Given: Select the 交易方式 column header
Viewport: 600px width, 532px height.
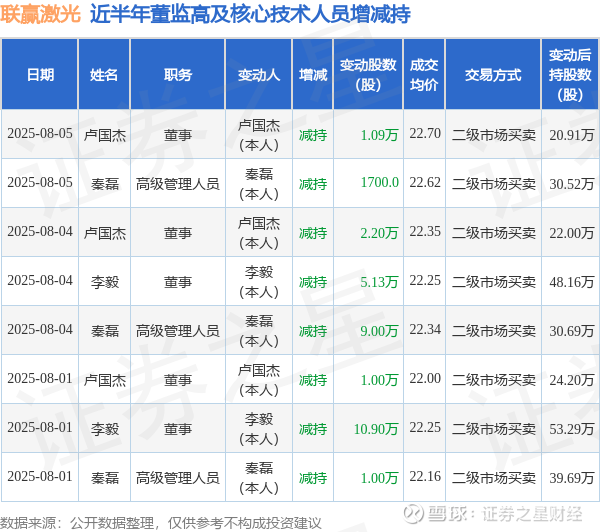Looking at the screenshot, I should pyautogui.click(x=493, y=75).
